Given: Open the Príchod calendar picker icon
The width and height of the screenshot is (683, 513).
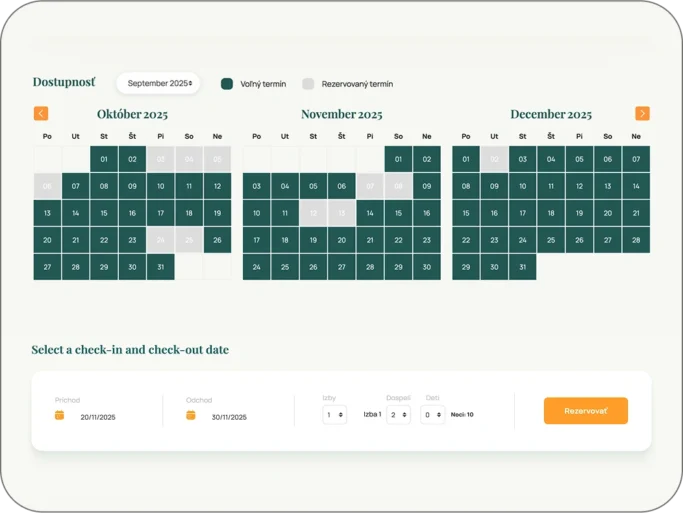Looking at the screenshot, I should click(x=60, y=415).
